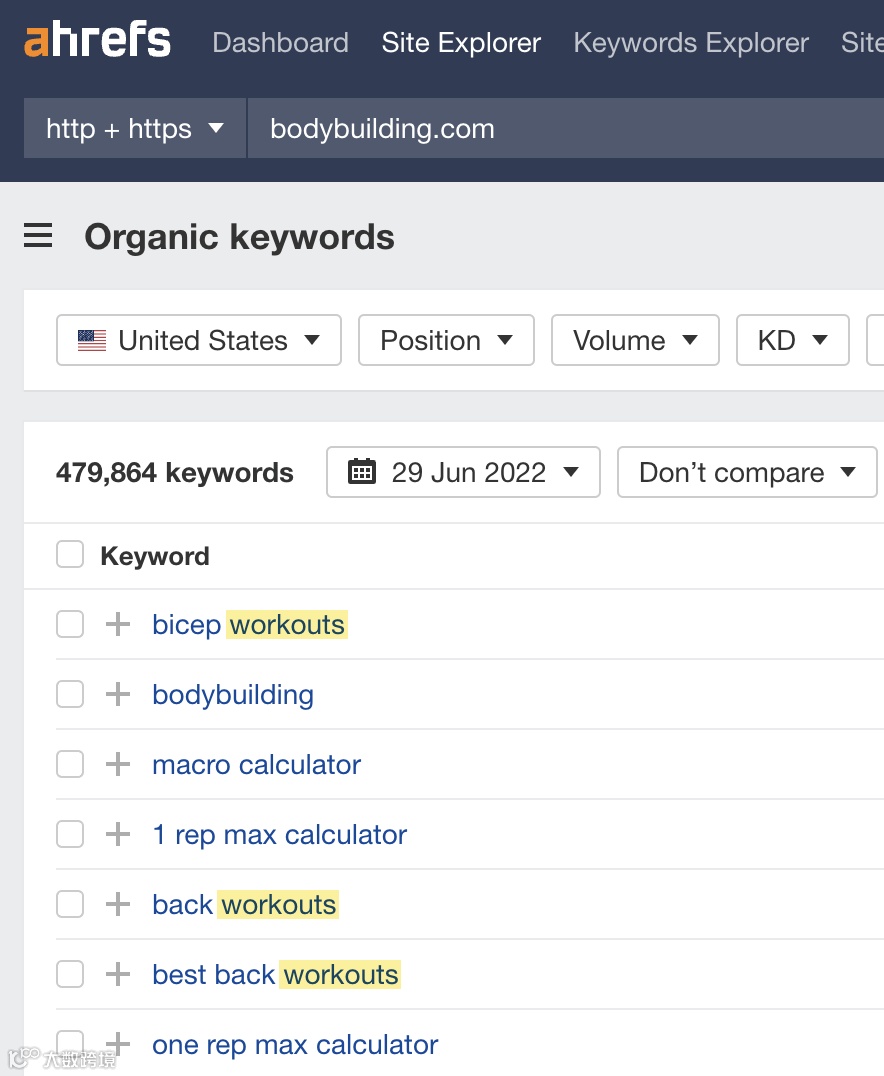
Task: Open the hamburger menu beside Organic keywords
Action: pos(38,236)
